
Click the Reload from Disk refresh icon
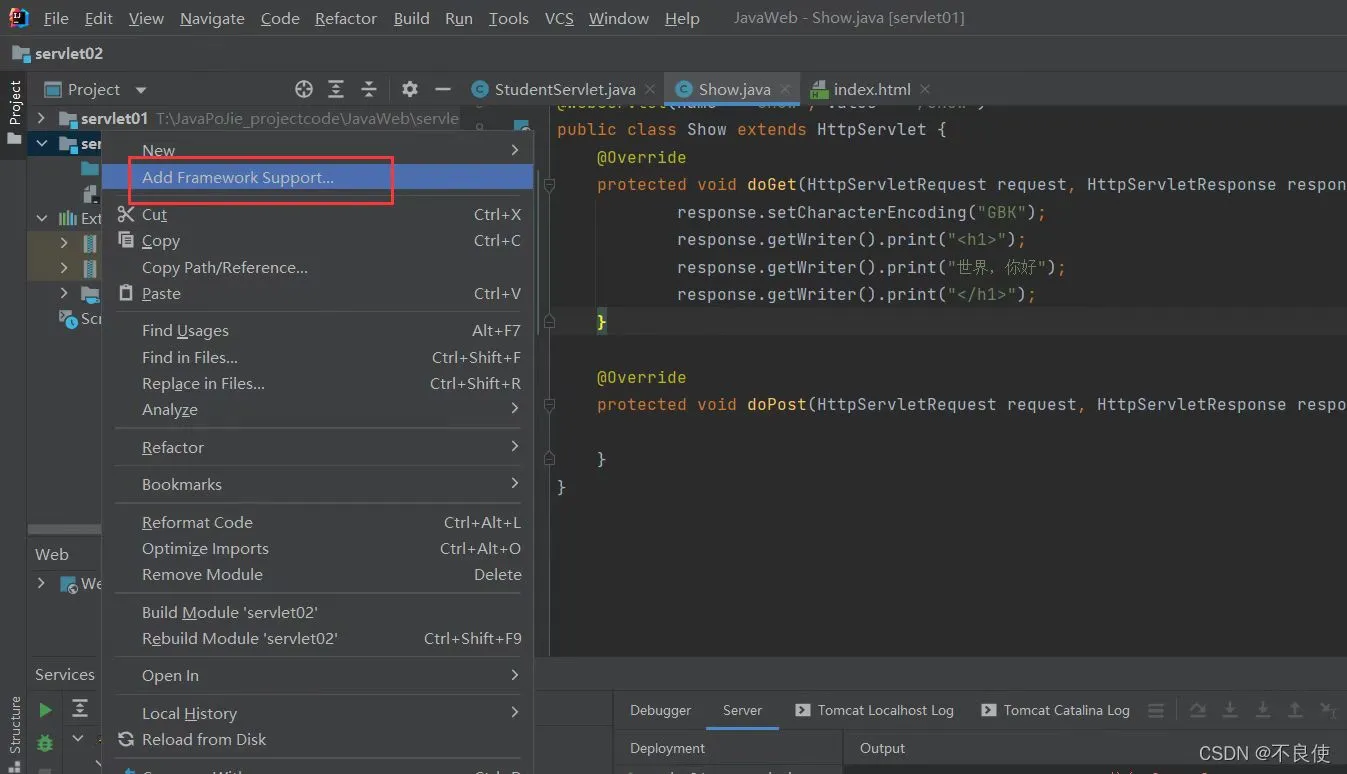pyautogui.click(x=126, y=739)
